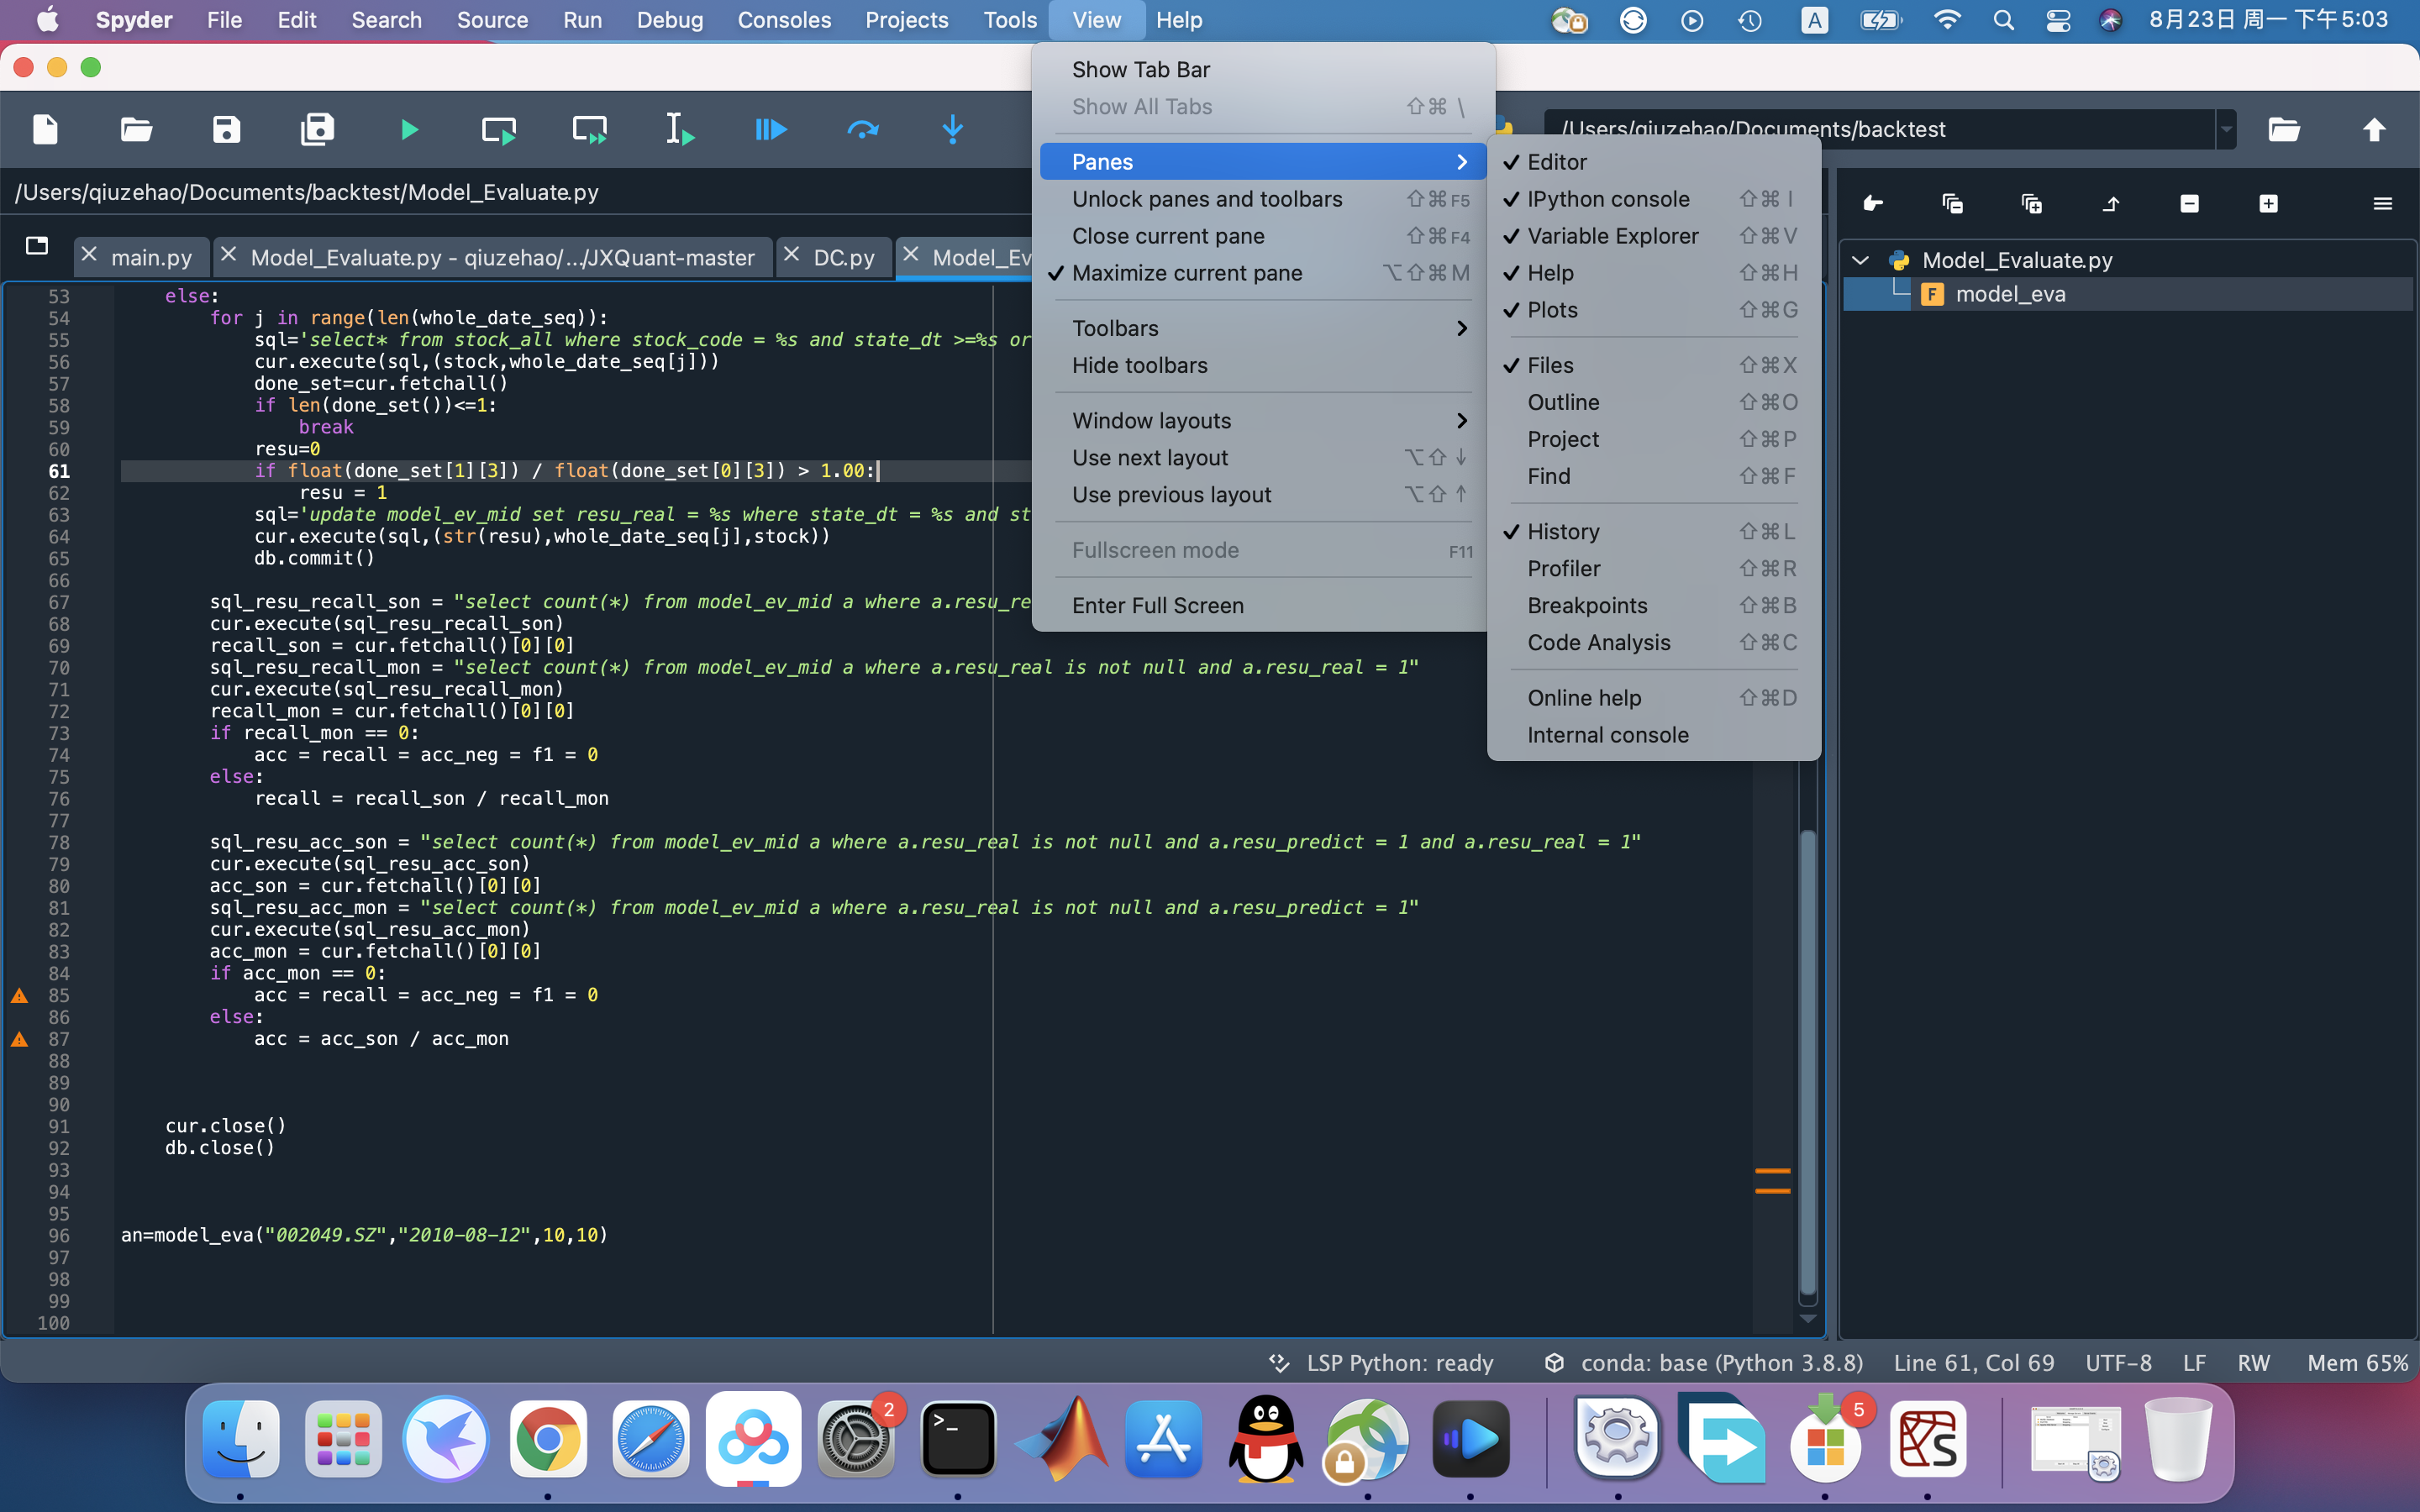The image size is (2420, 1512).
Task: Click the editor vertical scrollbar handle
Action: [1807, 1060]
